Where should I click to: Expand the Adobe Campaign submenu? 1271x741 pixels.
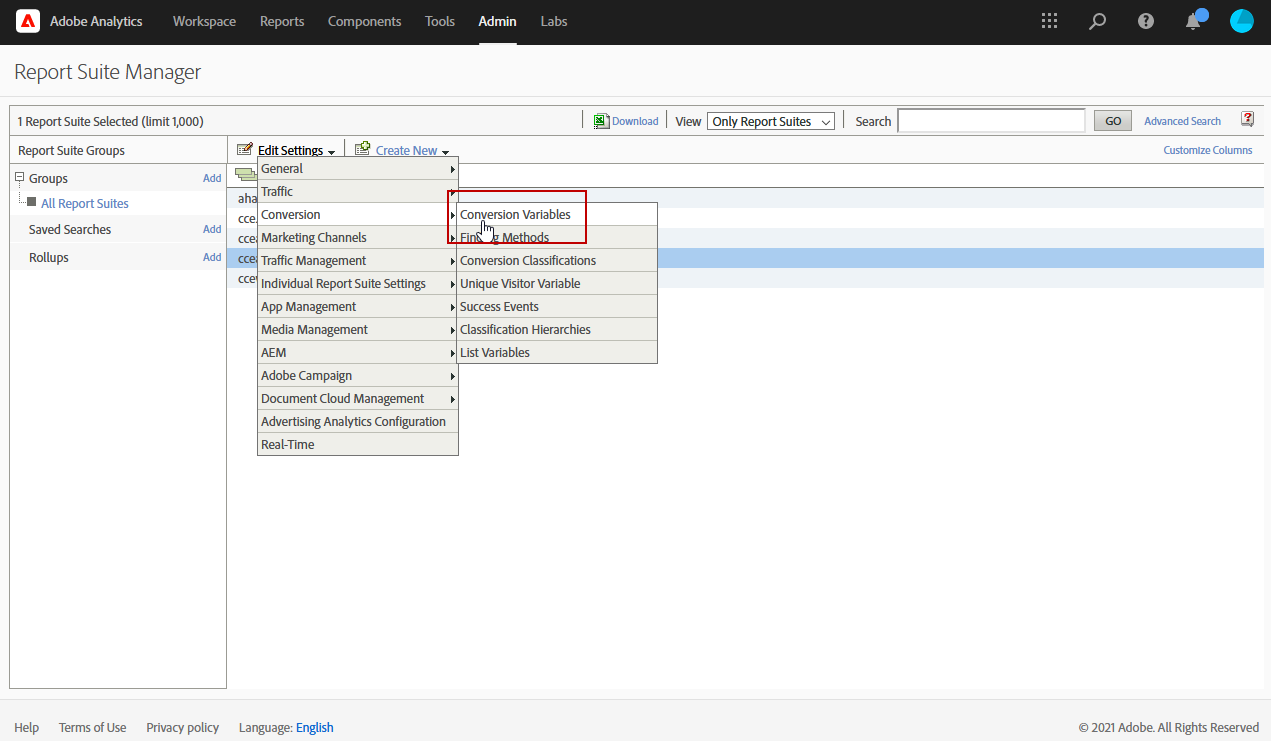click(358, 376)
